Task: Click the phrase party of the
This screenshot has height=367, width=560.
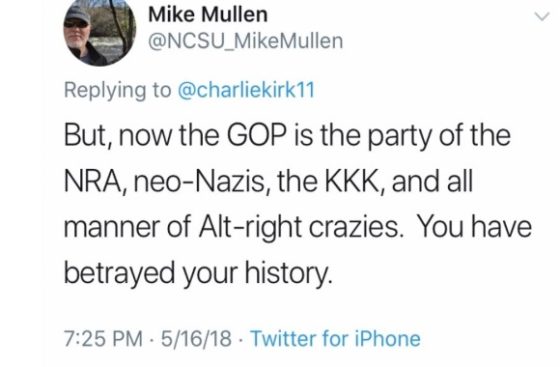Action: point(439,136)
